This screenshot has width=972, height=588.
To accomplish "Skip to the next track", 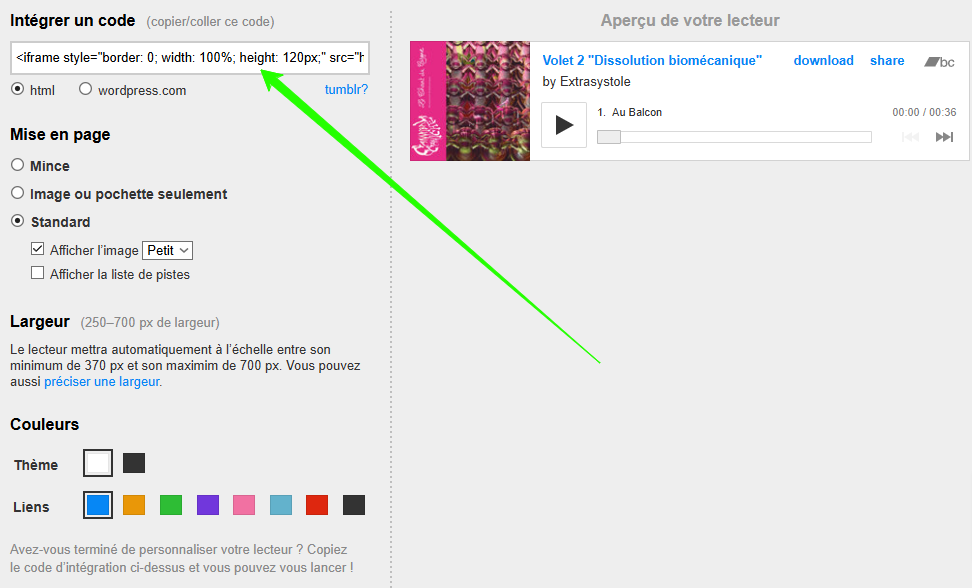I will 944,137.
